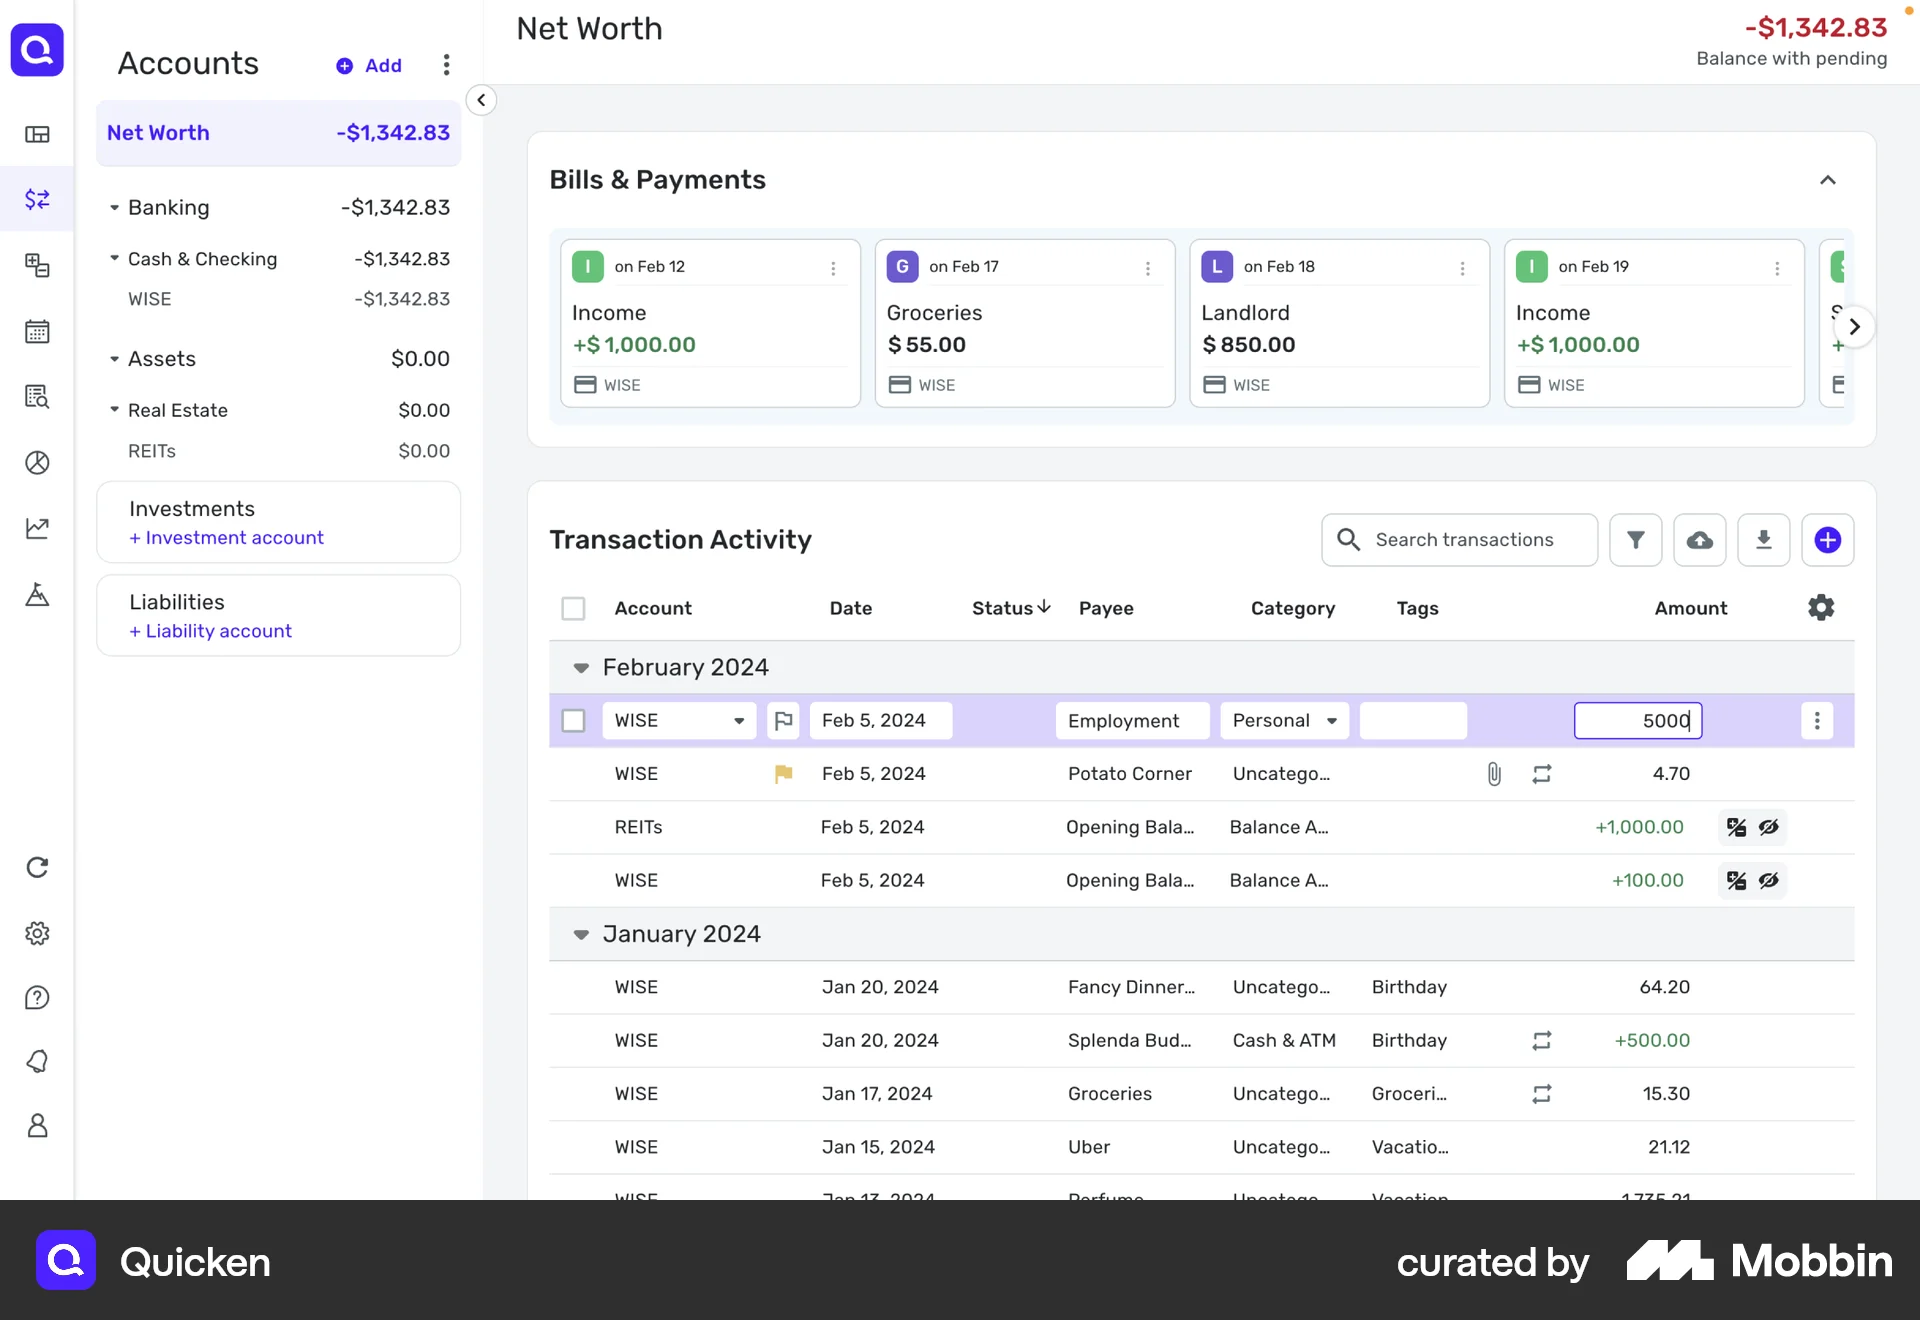Viewport: 1920px width, 1320px height.
Task: Toggle the select-all transactions checkbox
Action: [573, 608]
